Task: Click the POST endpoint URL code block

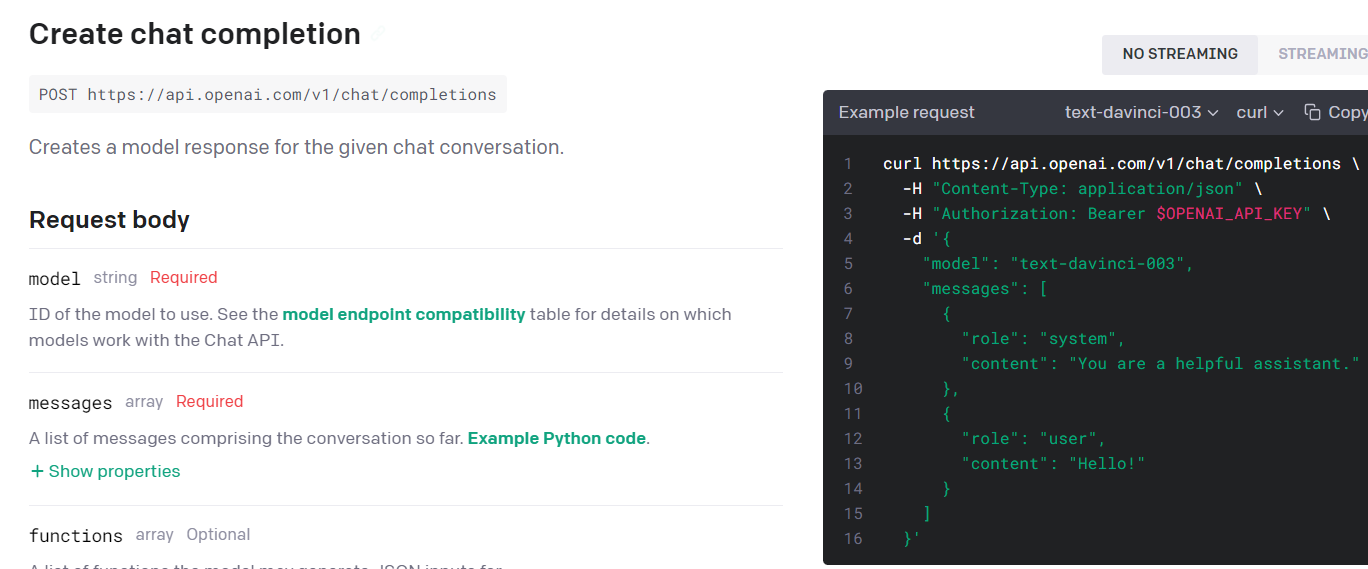Action: [x=267, y=95]
